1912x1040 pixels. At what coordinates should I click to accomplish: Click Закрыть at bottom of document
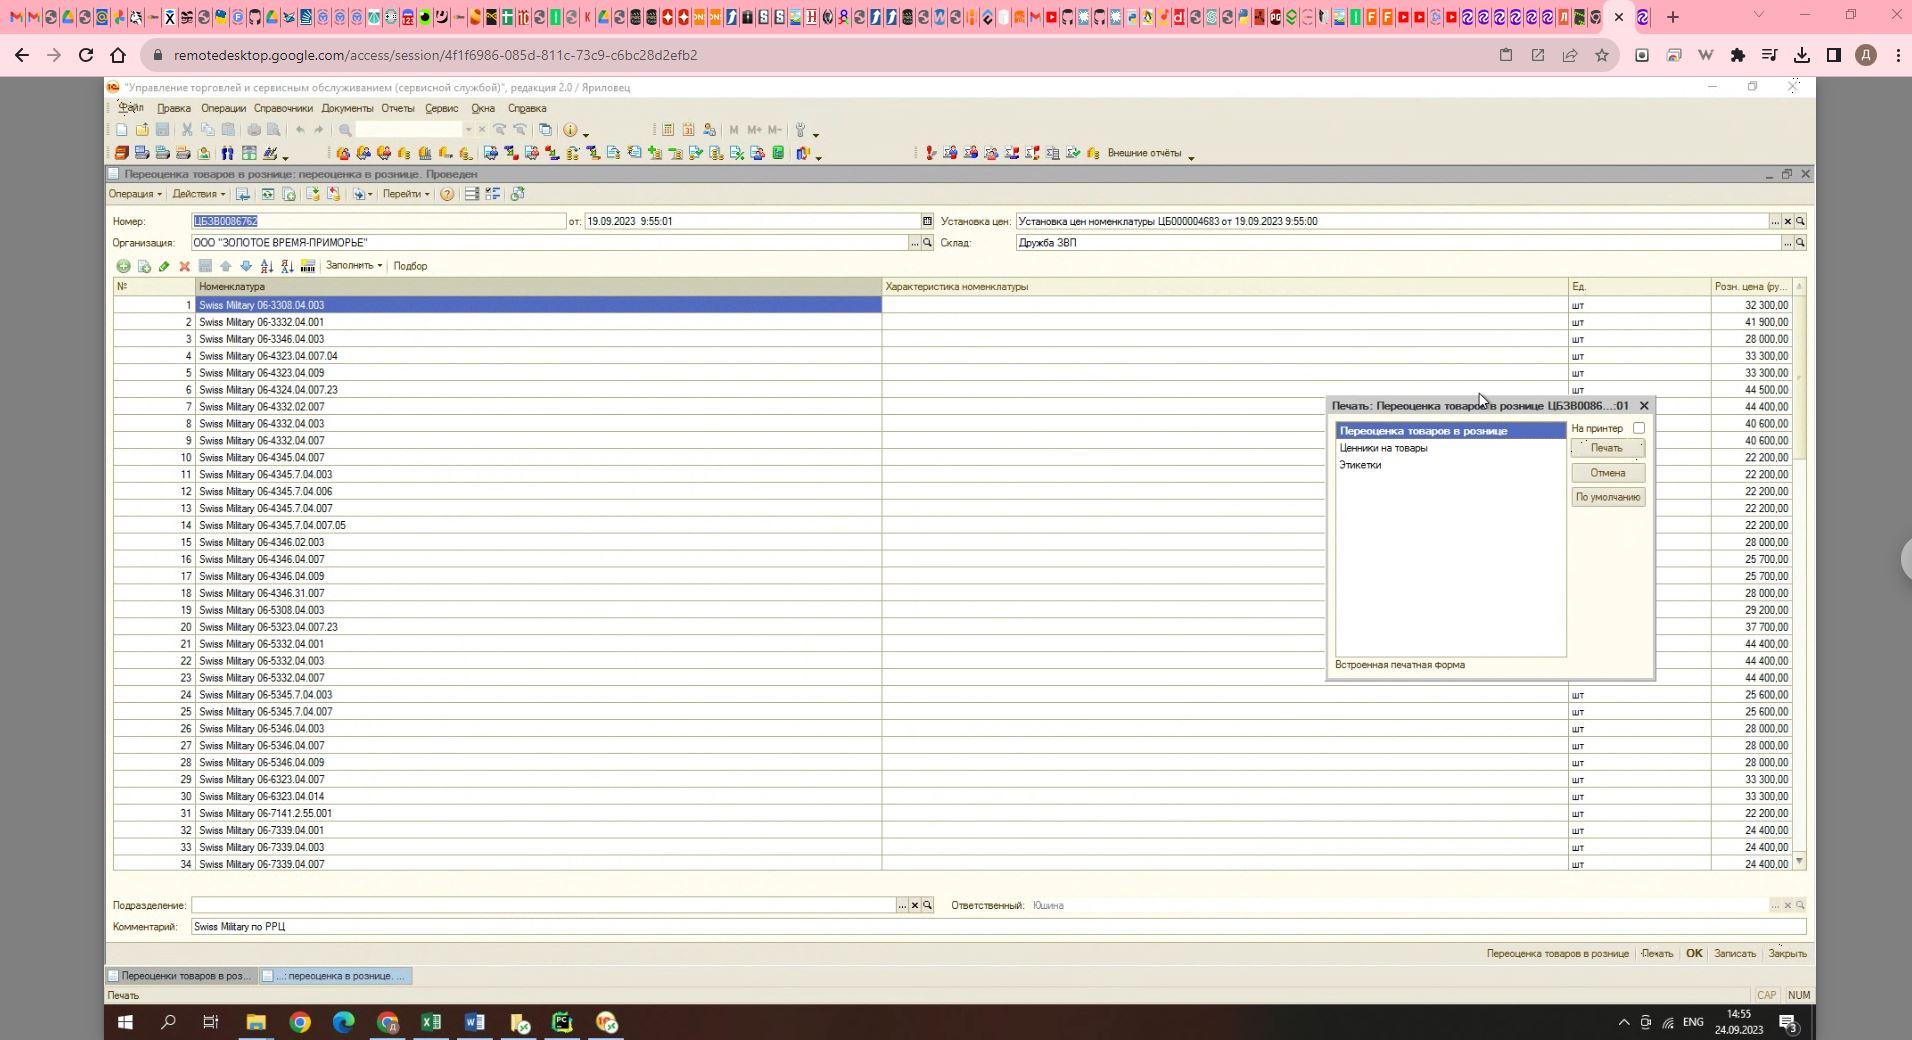click(1787, 954)
